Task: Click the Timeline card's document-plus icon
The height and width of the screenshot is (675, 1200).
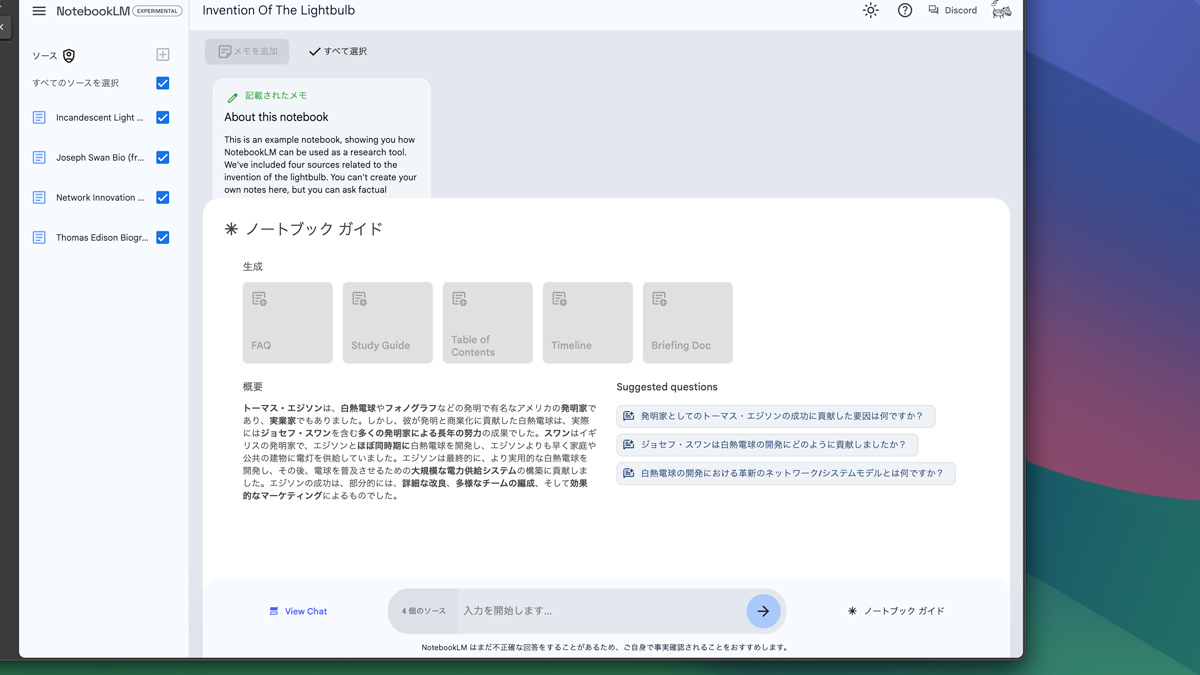Action: [559, 299]
